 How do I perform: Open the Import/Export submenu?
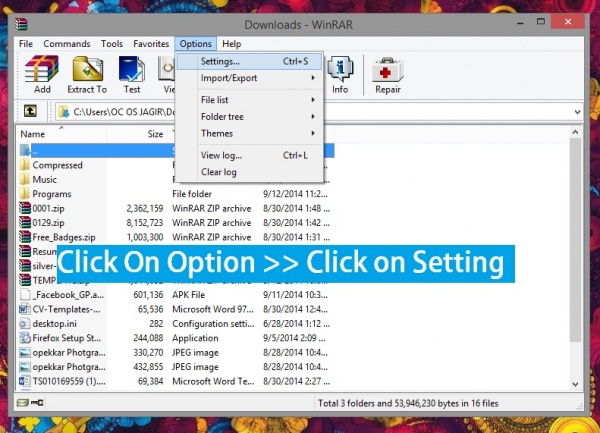(250, 78)
